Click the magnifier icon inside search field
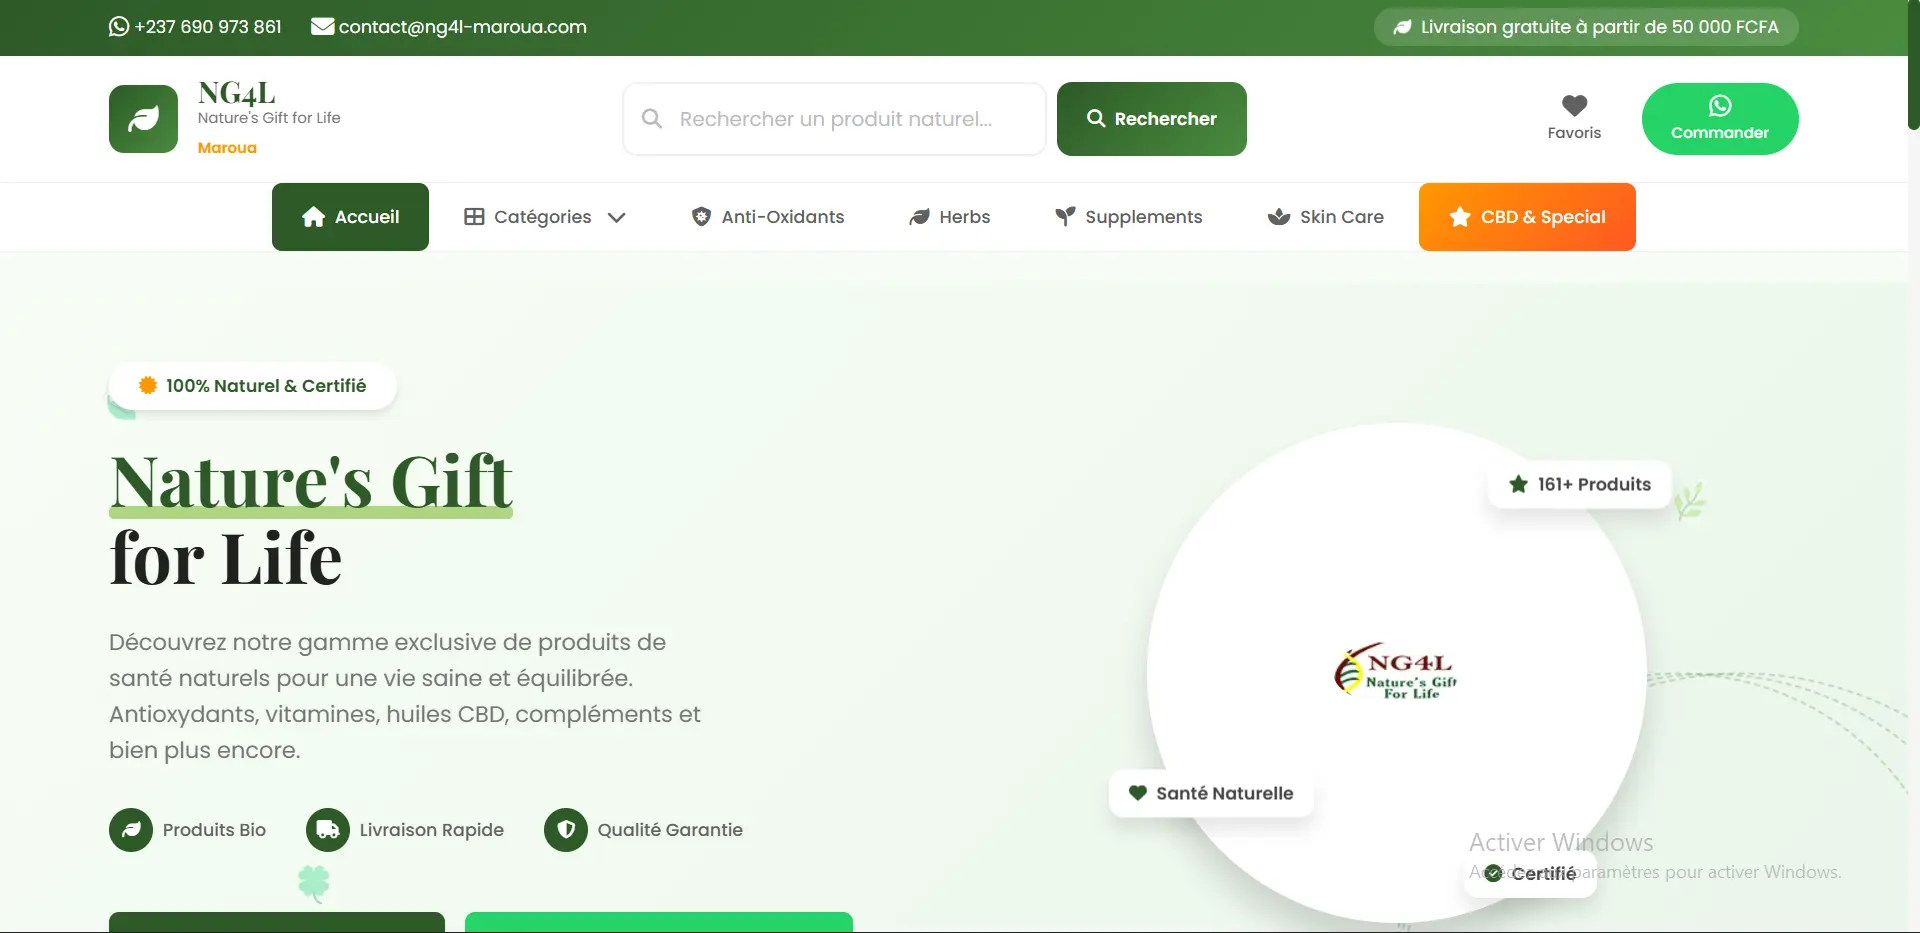The height and width of the screenshot is (933, 1920). pos(652,119)
